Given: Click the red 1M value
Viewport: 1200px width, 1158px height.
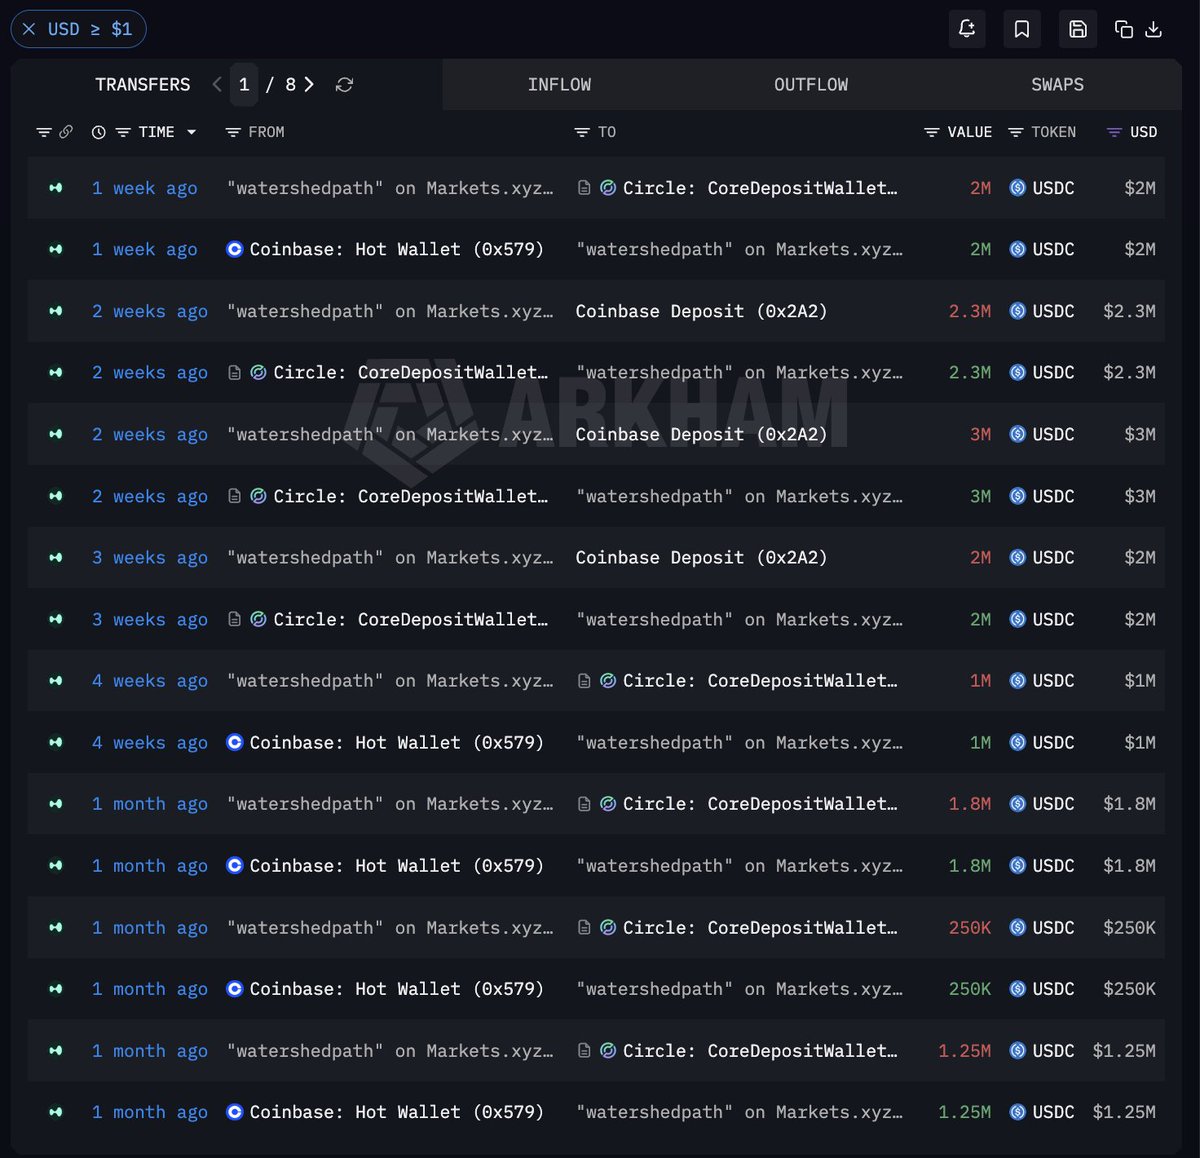Looking at the screenshot, I should 981,681.
